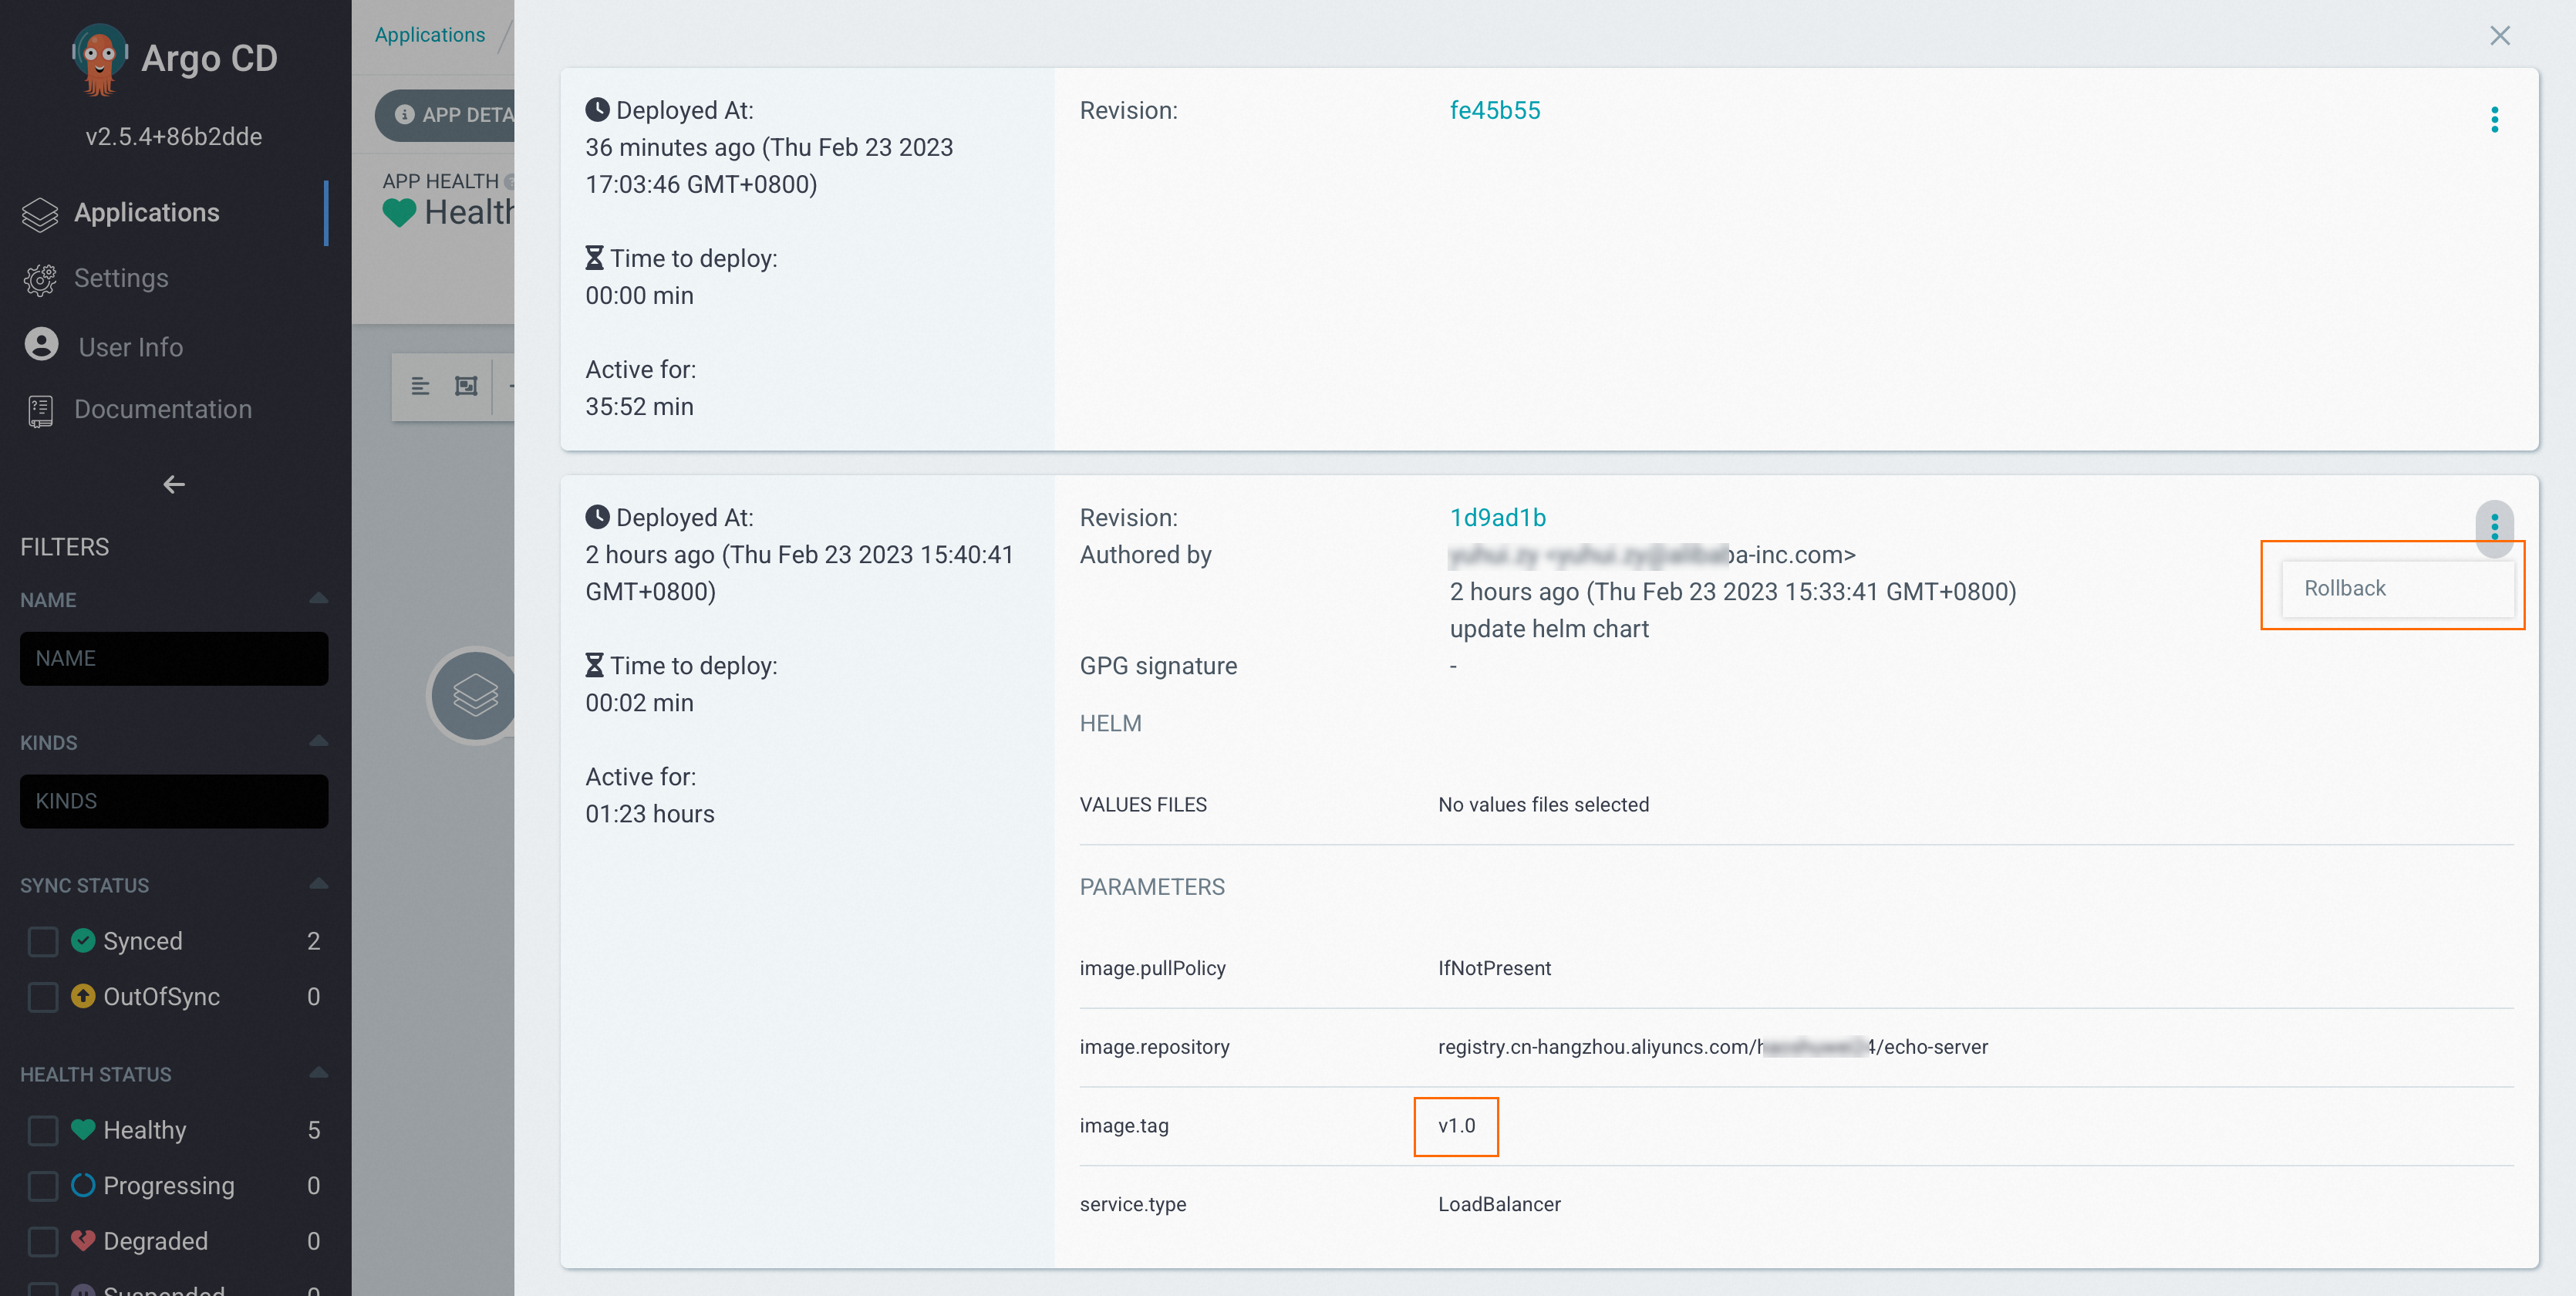The height and width of the screenshot is (1296, 2576).
Task: Open the User Info profile icon
Action: [41, 345]
